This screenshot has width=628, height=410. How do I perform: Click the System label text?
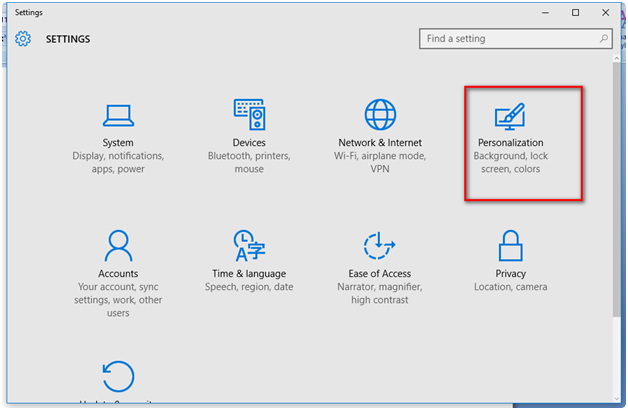[x=118, y=143]
